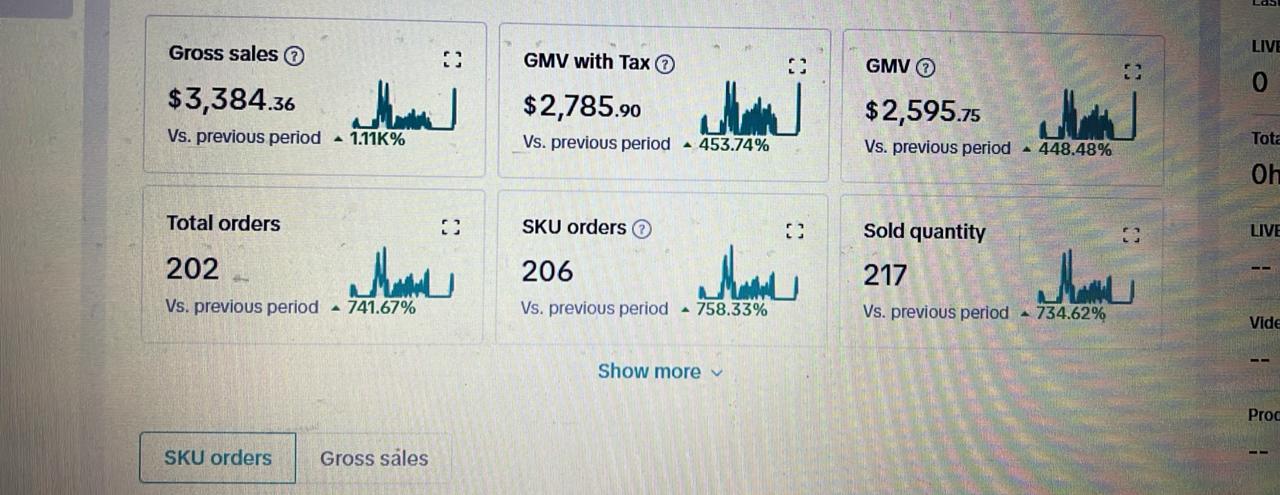Click the expand icon on SKU orders card
1280x495 pixels.
click(795, 231)
